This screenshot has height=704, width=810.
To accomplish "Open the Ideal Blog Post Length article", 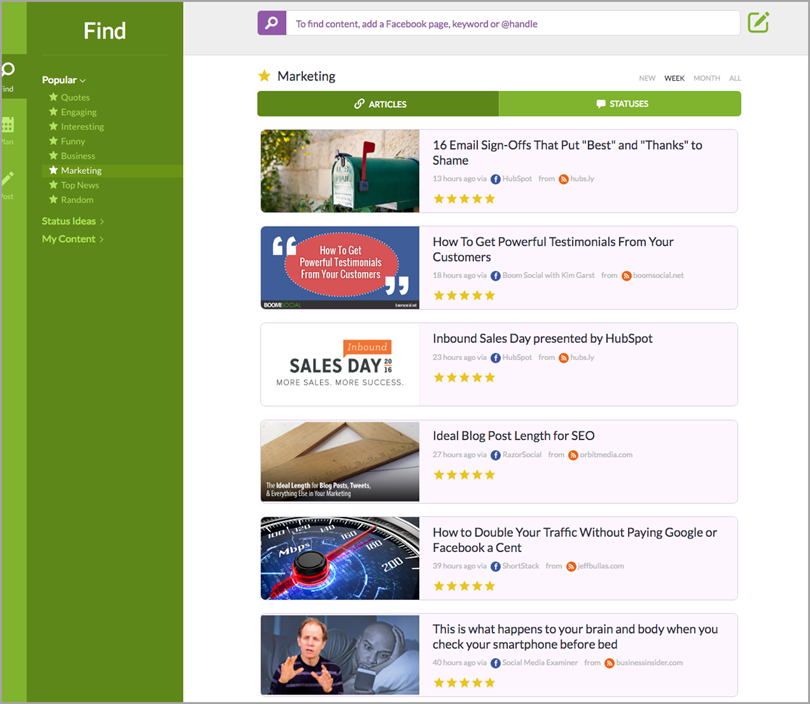I will pos(513,436).
